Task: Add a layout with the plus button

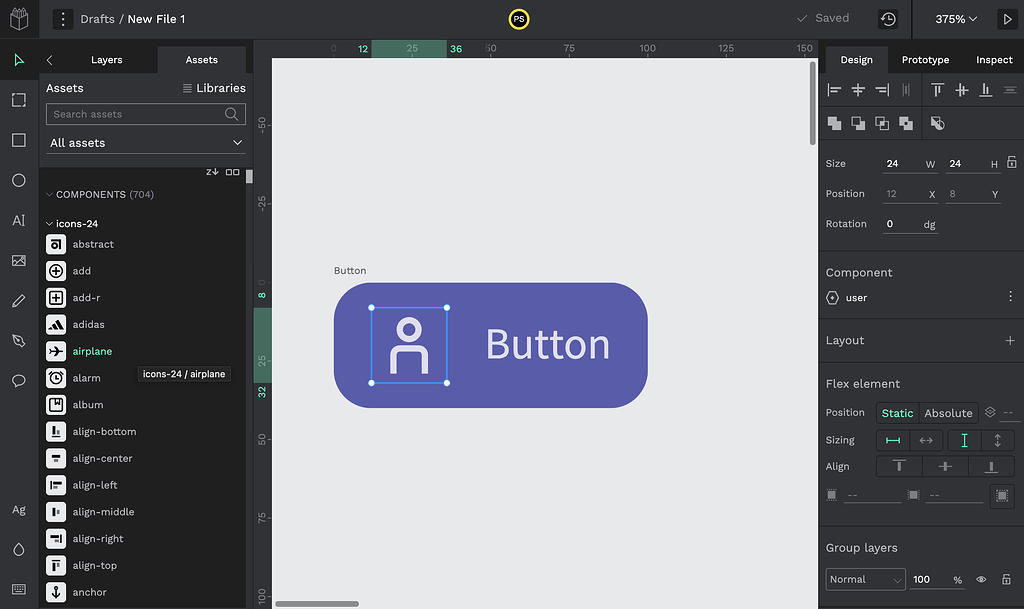Action: point(1009,341)
